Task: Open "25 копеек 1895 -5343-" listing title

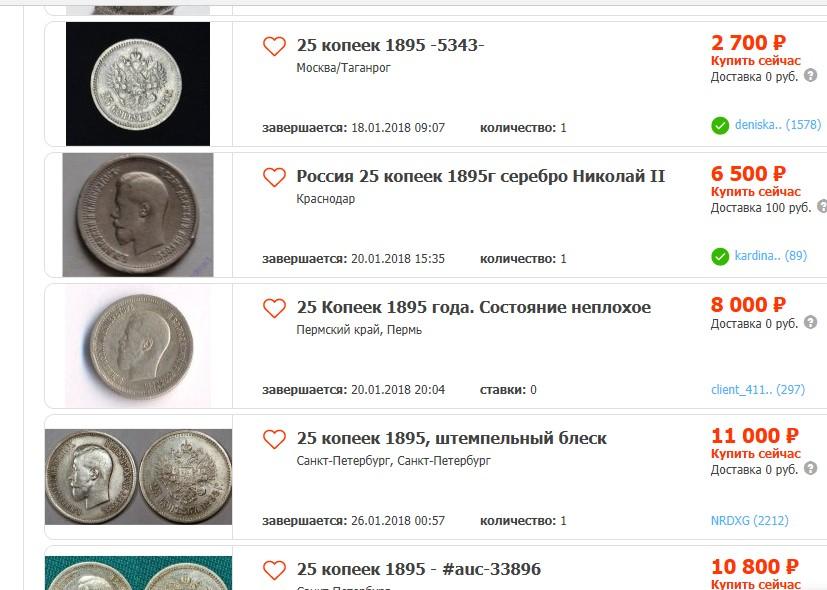Action: coord(390,46)
